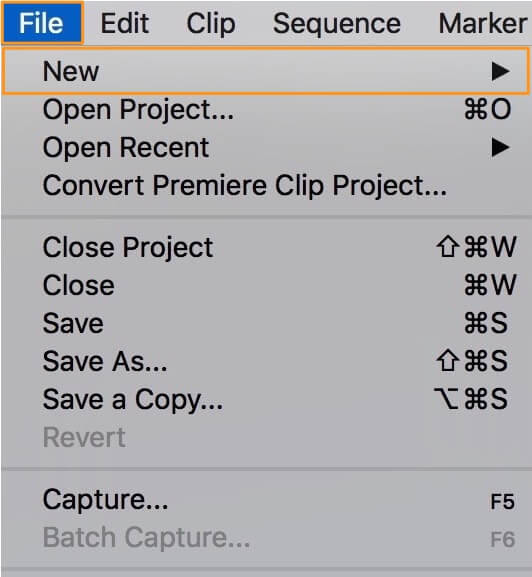This screenshot has width=532, height=577.
Task: Click the greyed Revert entry
Action: click(266, 437)
